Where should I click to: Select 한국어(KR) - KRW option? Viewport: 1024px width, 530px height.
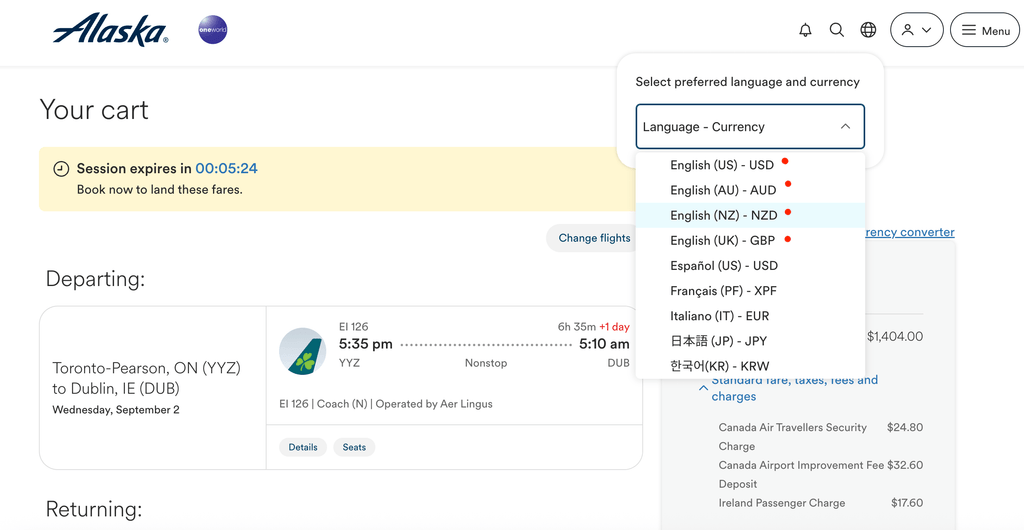pyautogui.click(x=750, y=366)
